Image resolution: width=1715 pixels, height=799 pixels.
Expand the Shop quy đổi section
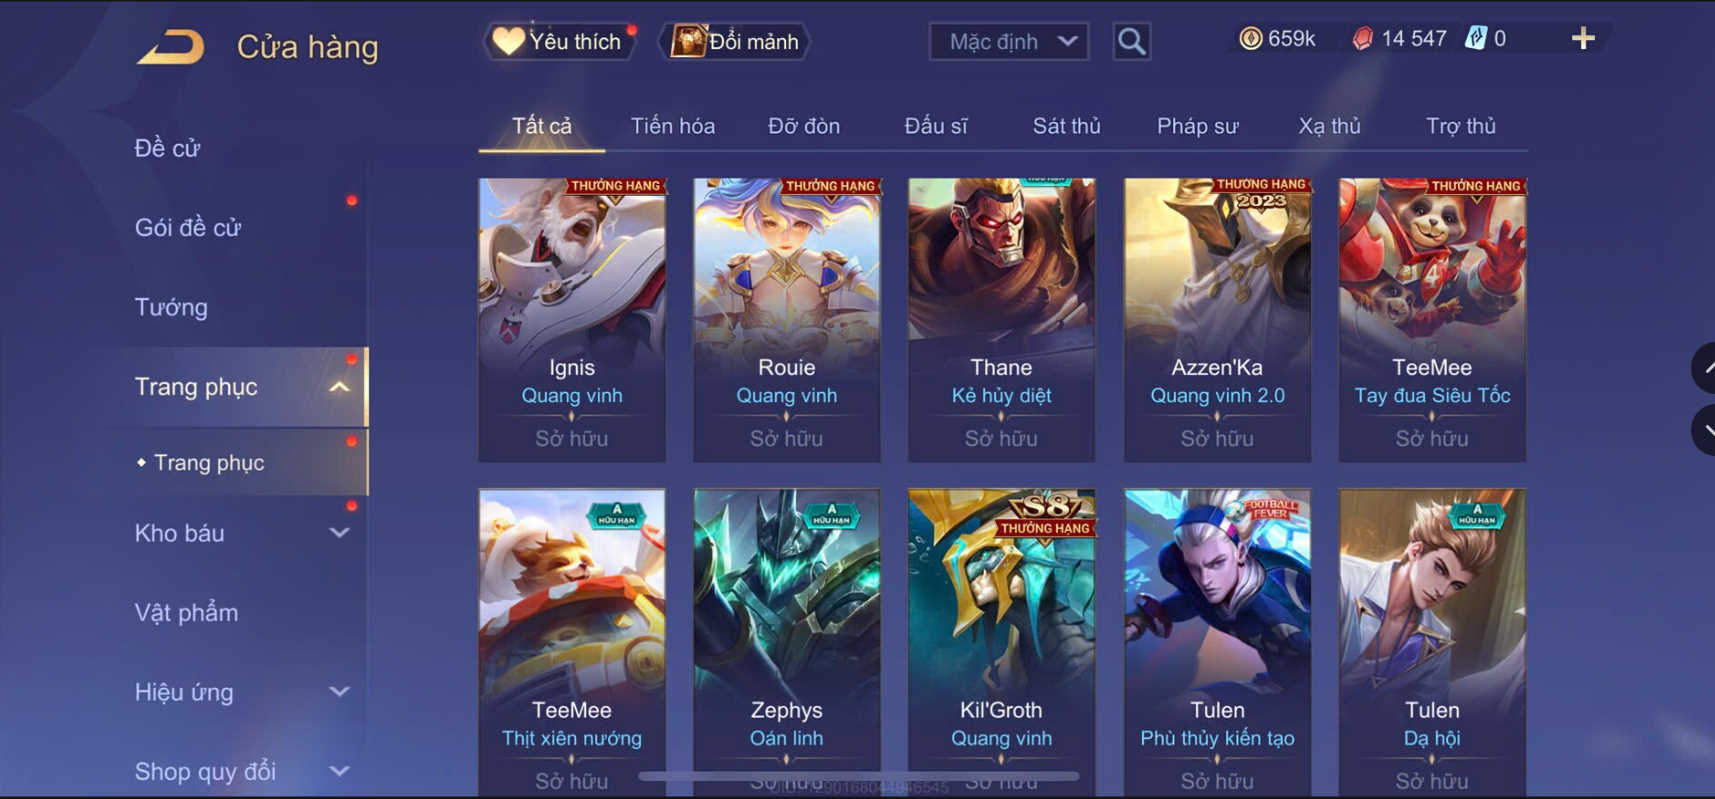coord(340,771)
